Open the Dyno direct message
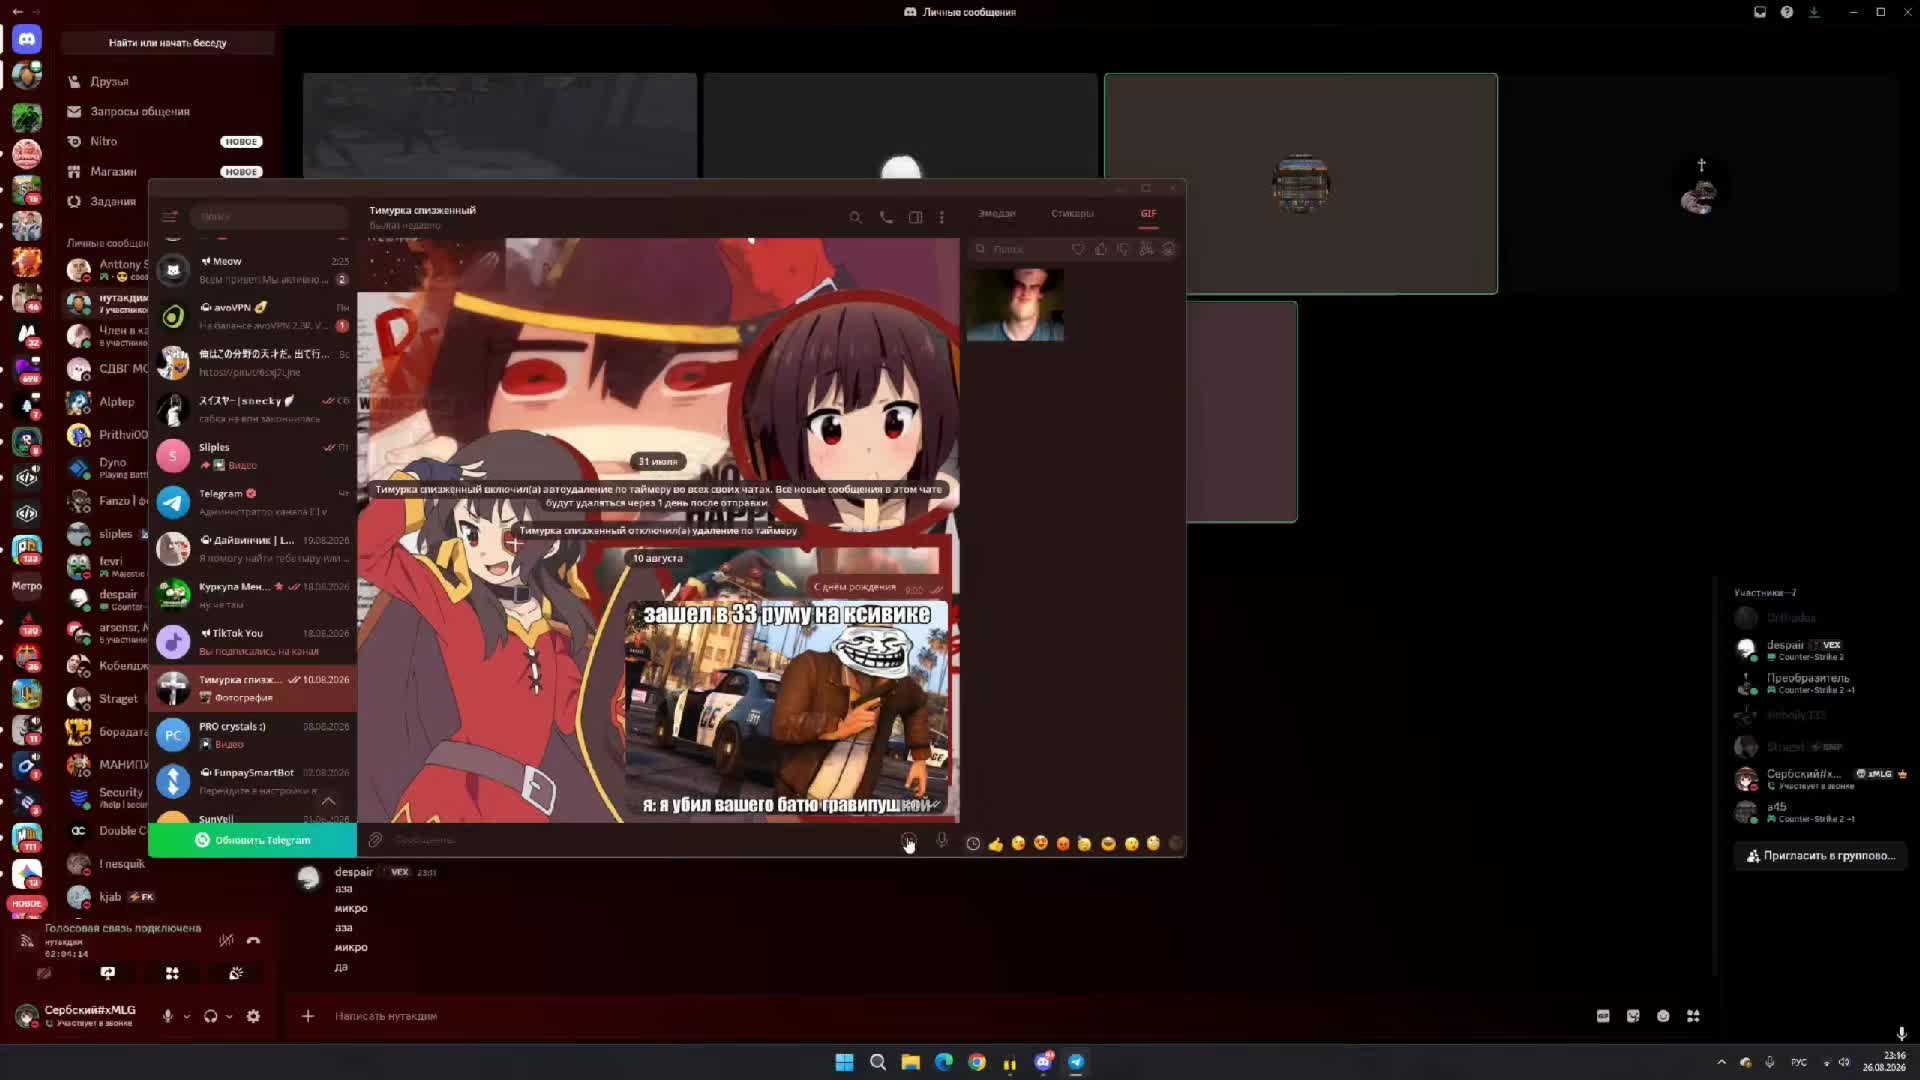This screenshot has width=1920, height=1080. (x=105, y=468)
